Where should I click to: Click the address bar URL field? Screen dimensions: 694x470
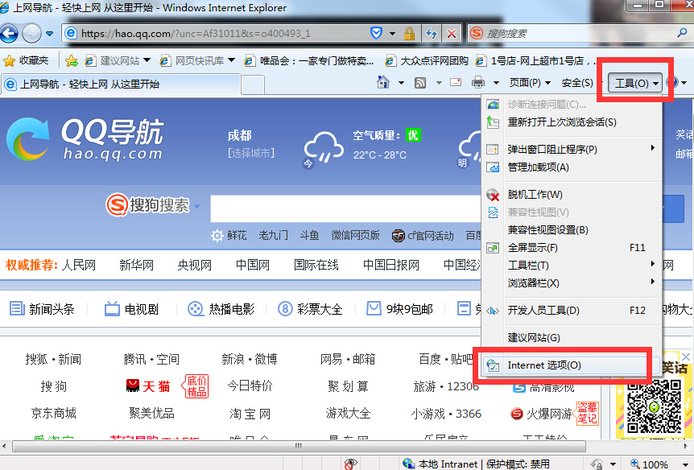pos(217,34)
